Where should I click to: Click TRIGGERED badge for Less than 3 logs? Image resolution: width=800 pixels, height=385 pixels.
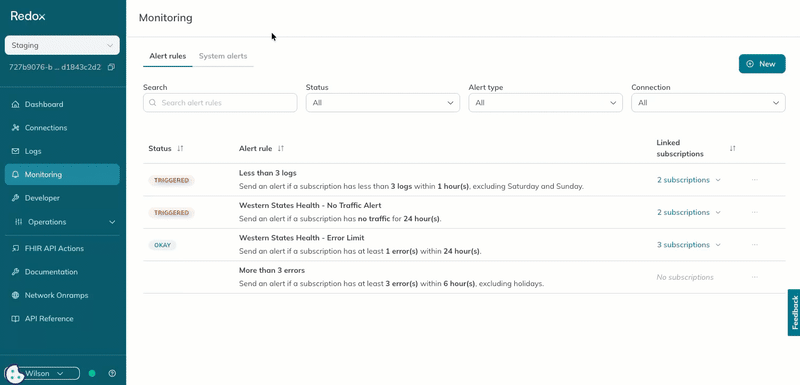coord(171,180)
